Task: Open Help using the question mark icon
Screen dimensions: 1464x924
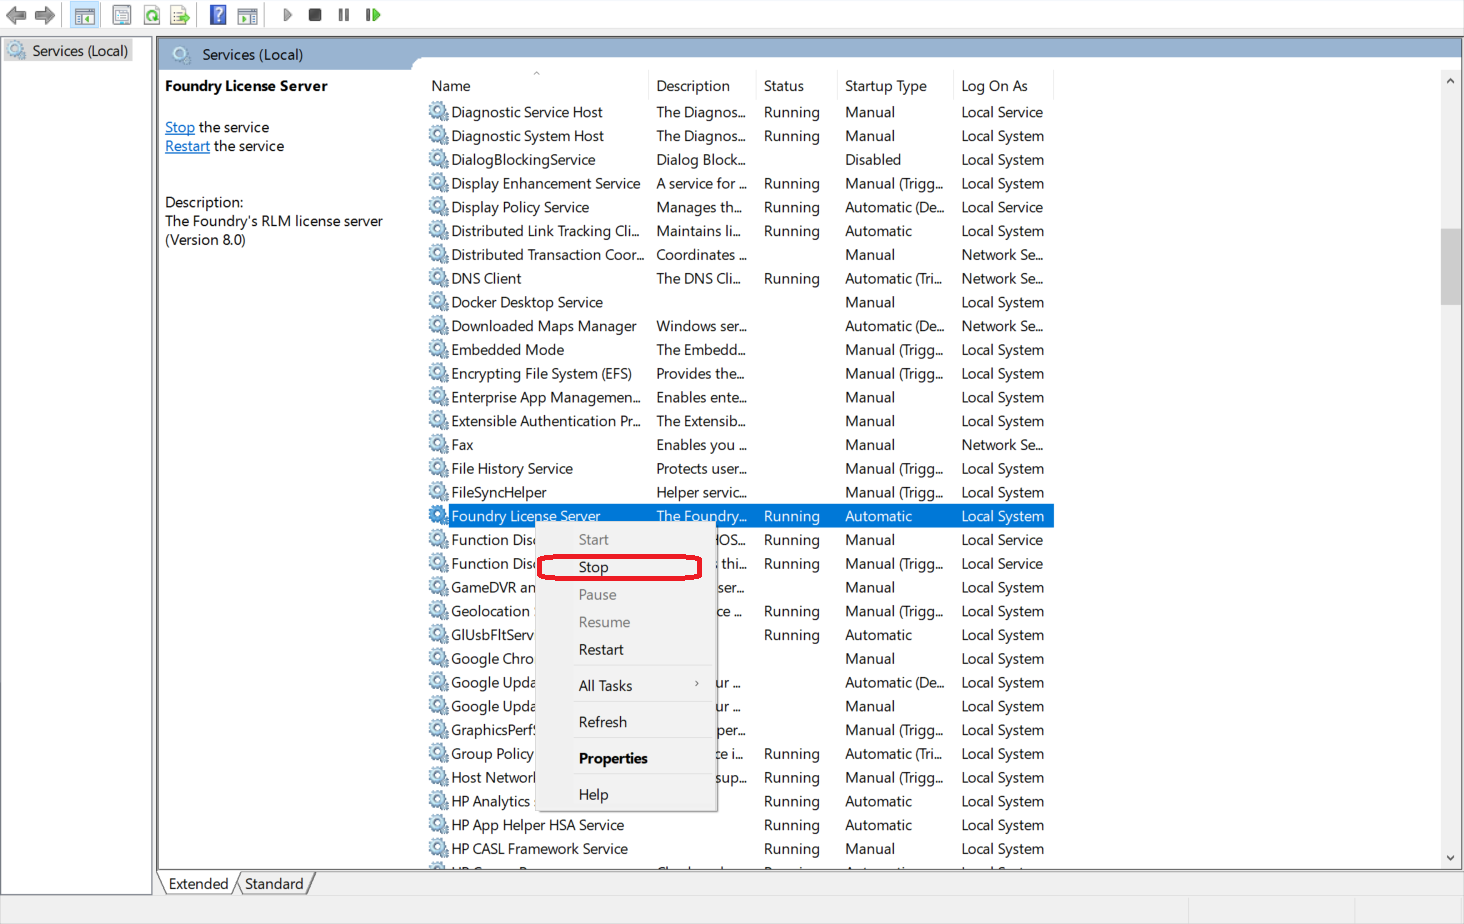Action: [x=217, y=14]
